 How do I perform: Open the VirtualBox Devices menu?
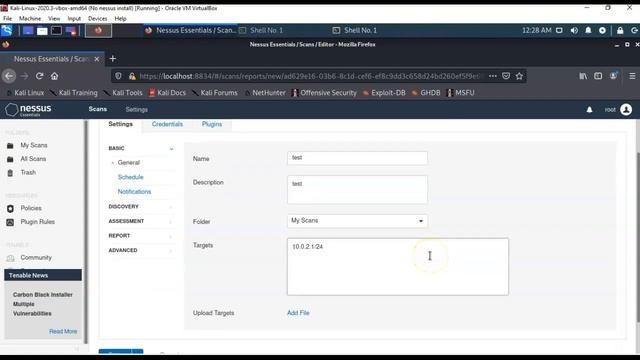[x=98, y=18]
